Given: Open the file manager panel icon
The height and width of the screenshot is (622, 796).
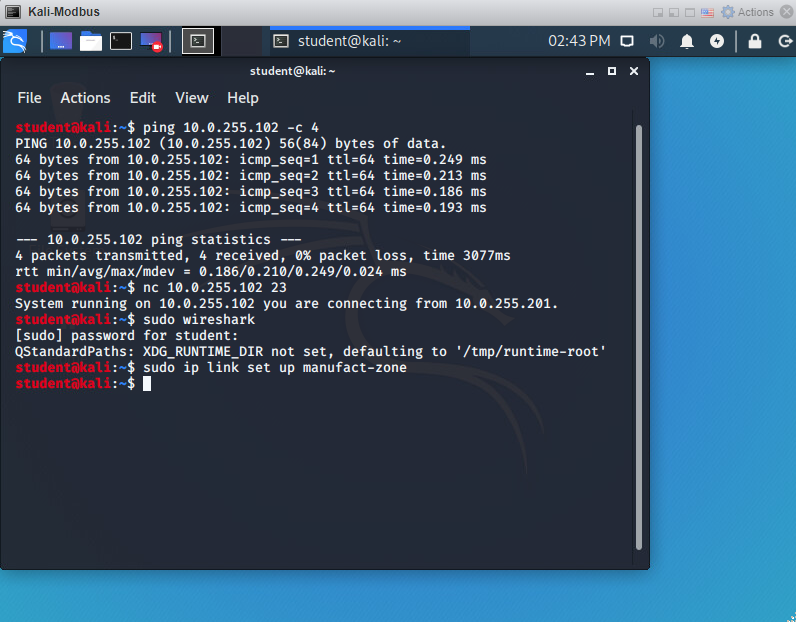Looking at the screenshot, I should (91, 41).
